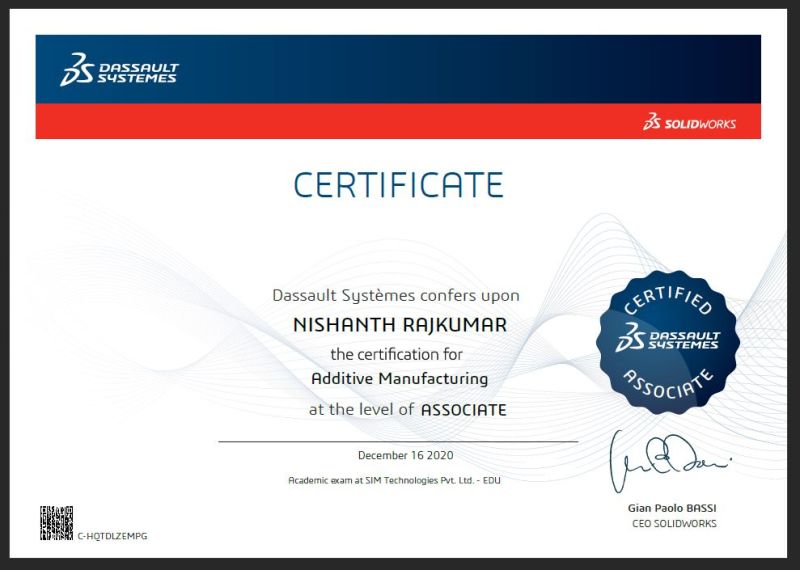800x570 pixels.
Task: Click the QR code at the bottom left
Action: pyautogui.click(x=57, y=523)
